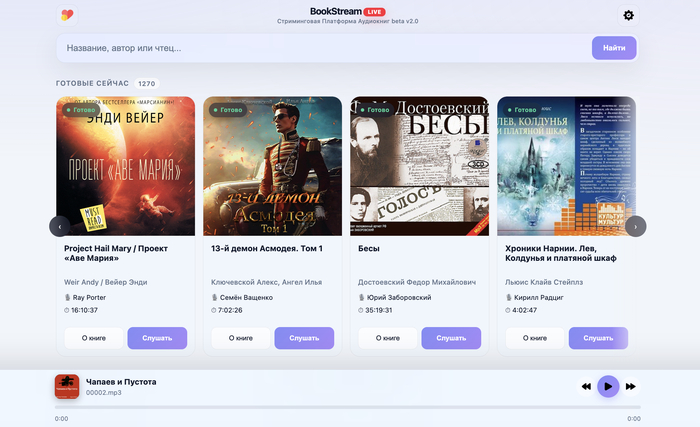Click the Бесы book title text
This screenshot has height=427, width=700.
pos(369,248)
